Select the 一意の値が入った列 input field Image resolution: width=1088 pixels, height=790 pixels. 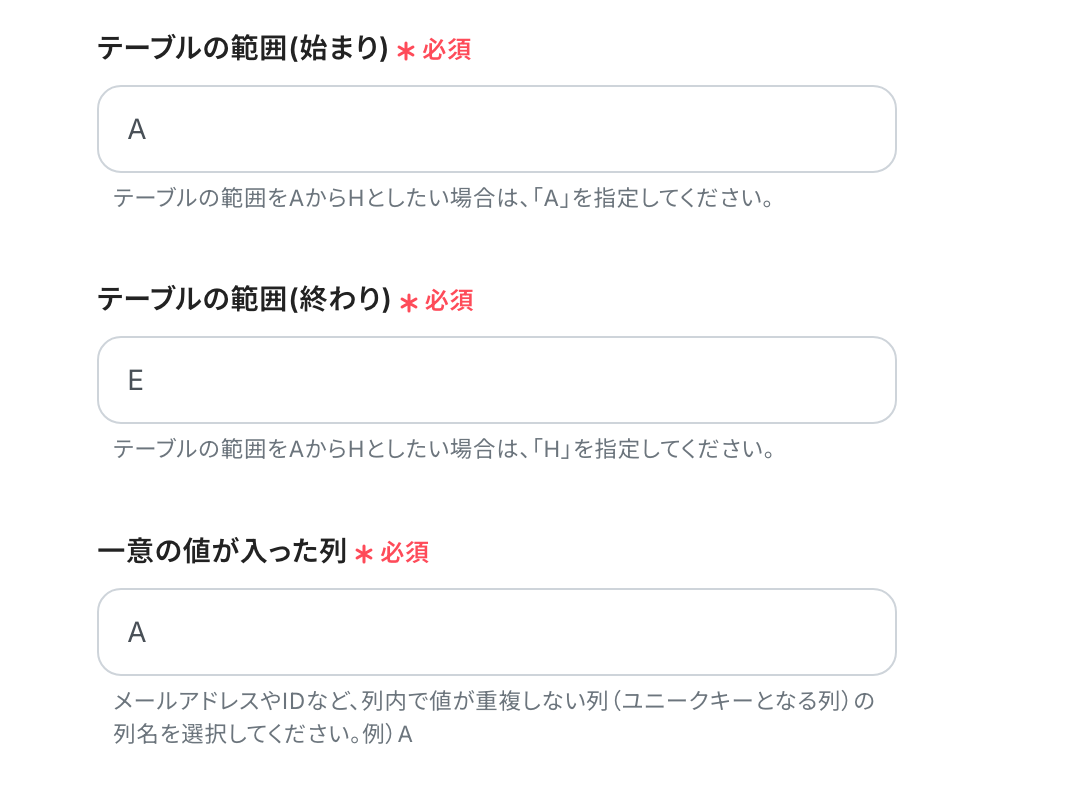pyautogui.click(x=496, y=632)
